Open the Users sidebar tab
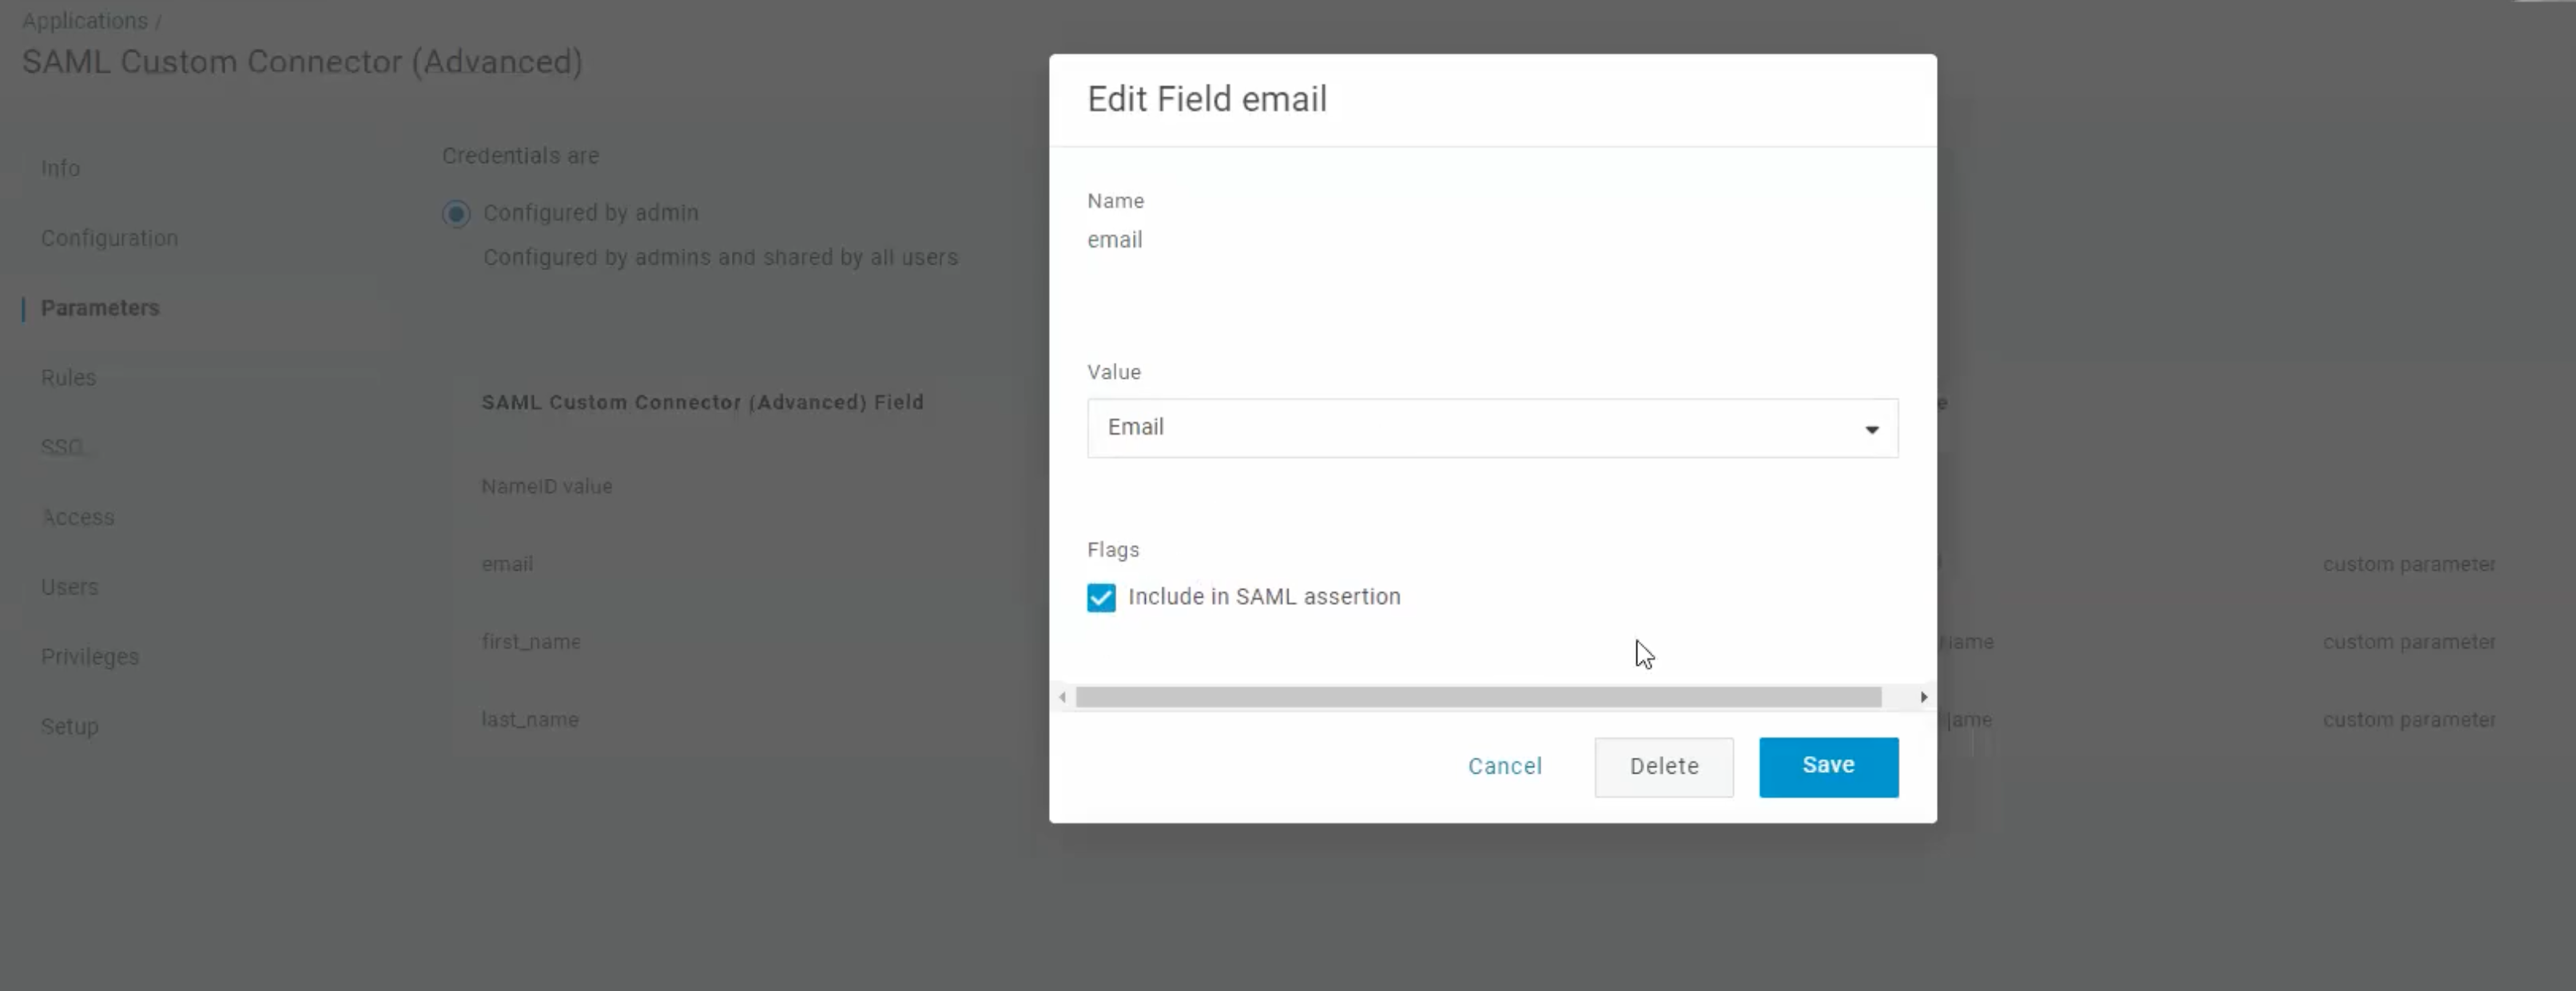 pyautogui.click(x=69, y=587)
